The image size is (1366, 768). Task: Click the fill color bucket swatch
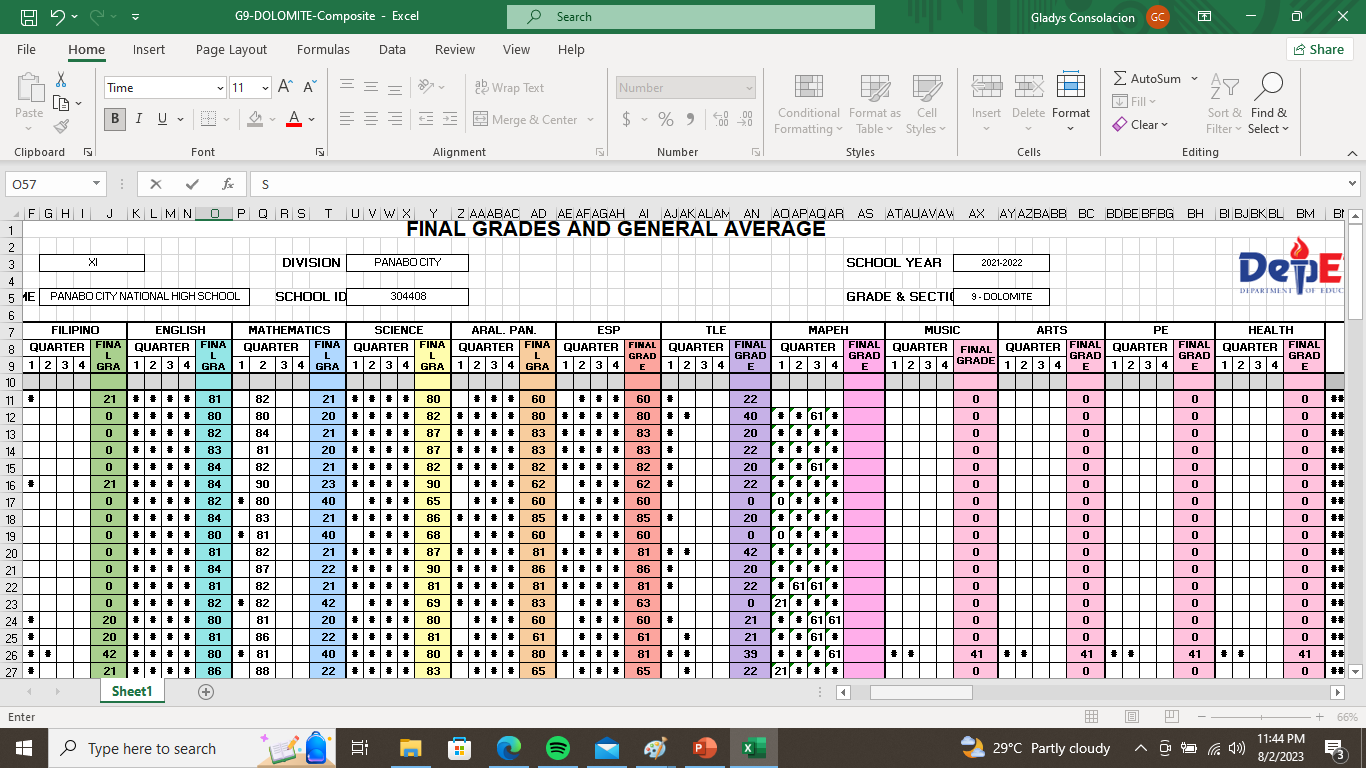[255, 119]
